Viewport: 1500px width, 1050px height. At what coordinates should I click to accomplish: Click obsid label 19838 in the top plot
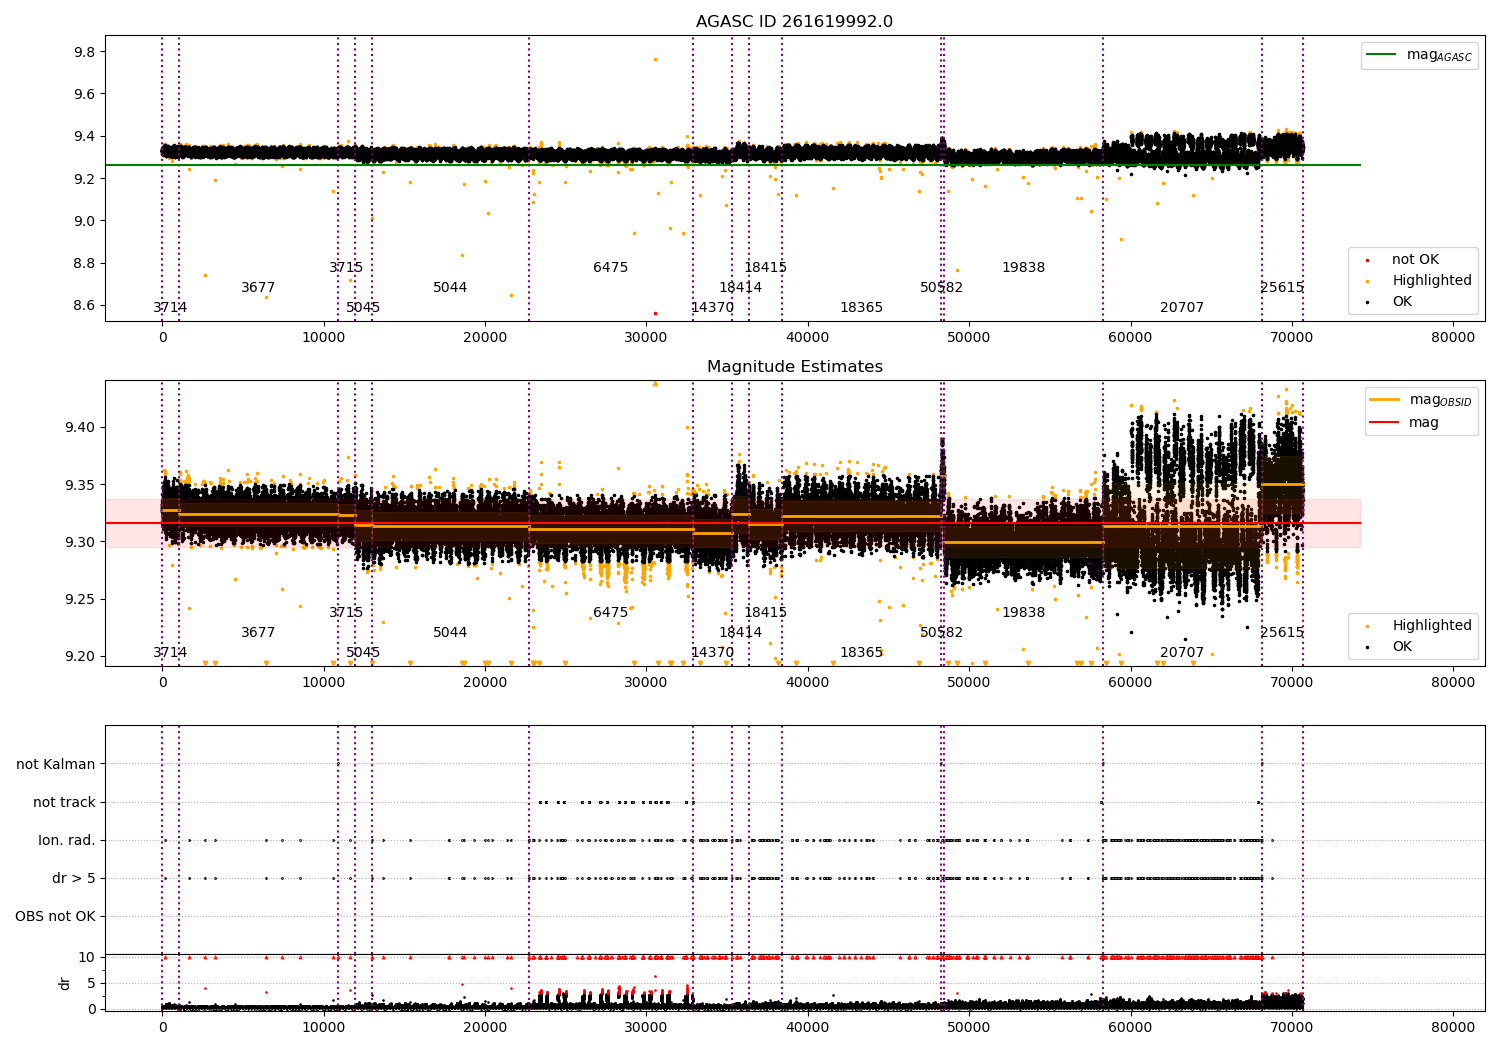(x=1023, y=268)
